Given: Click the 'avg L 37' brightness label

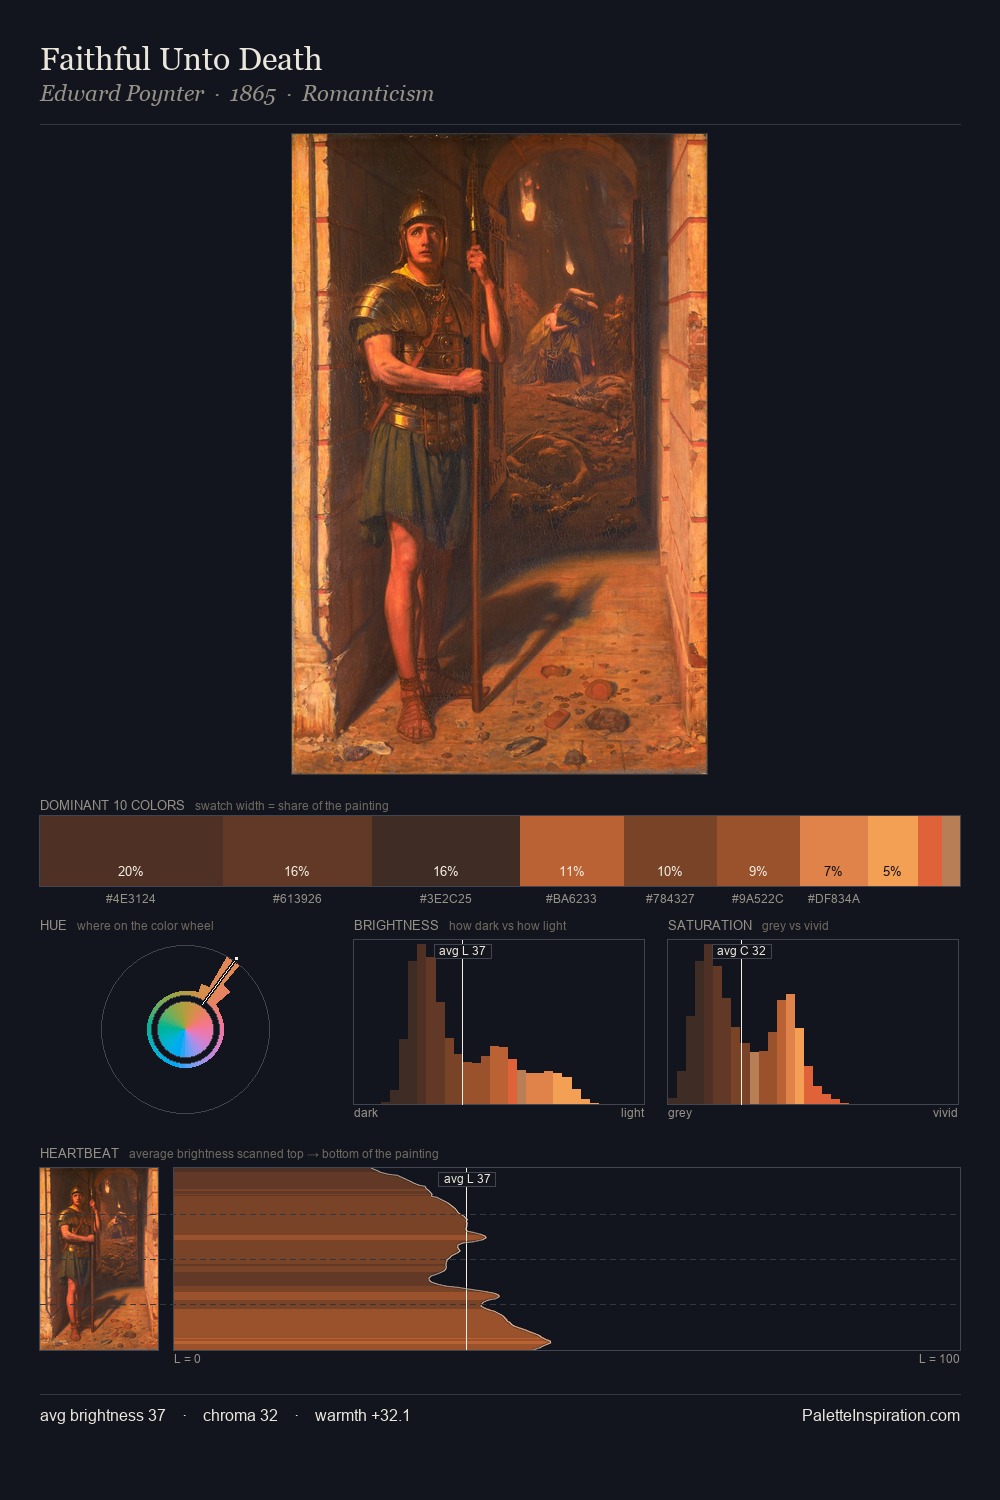Looking at the screenshot, I should pyautogui.click(x=462, y=951).
